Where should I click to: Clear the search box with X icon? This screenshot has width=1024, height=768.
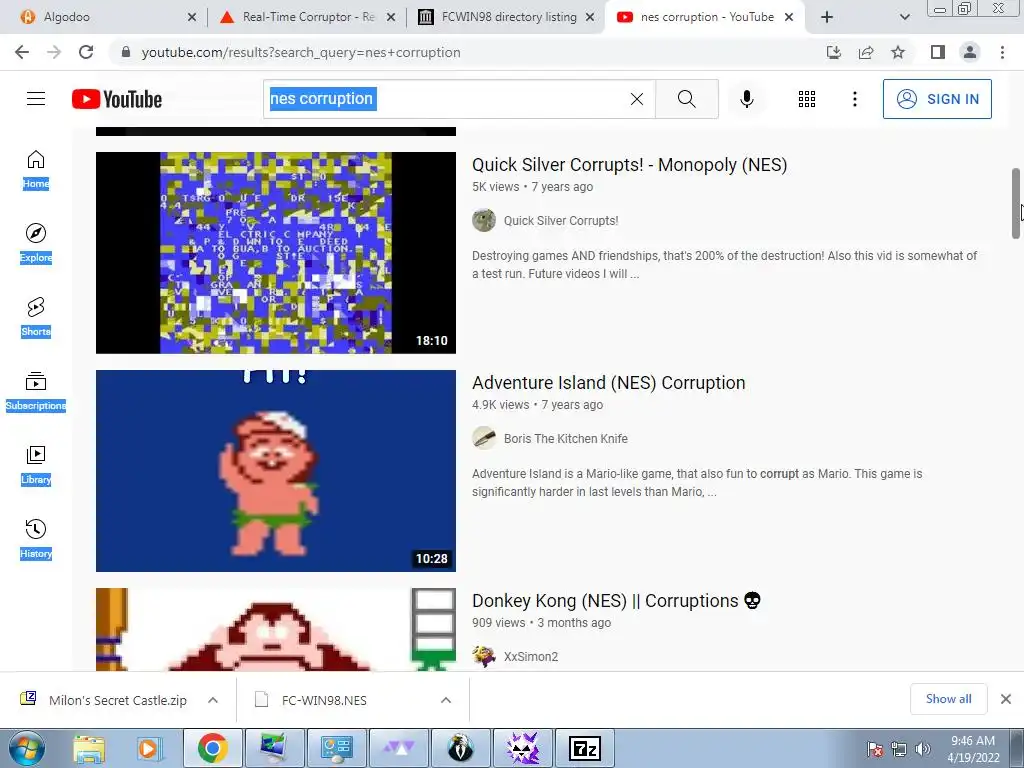637,99
